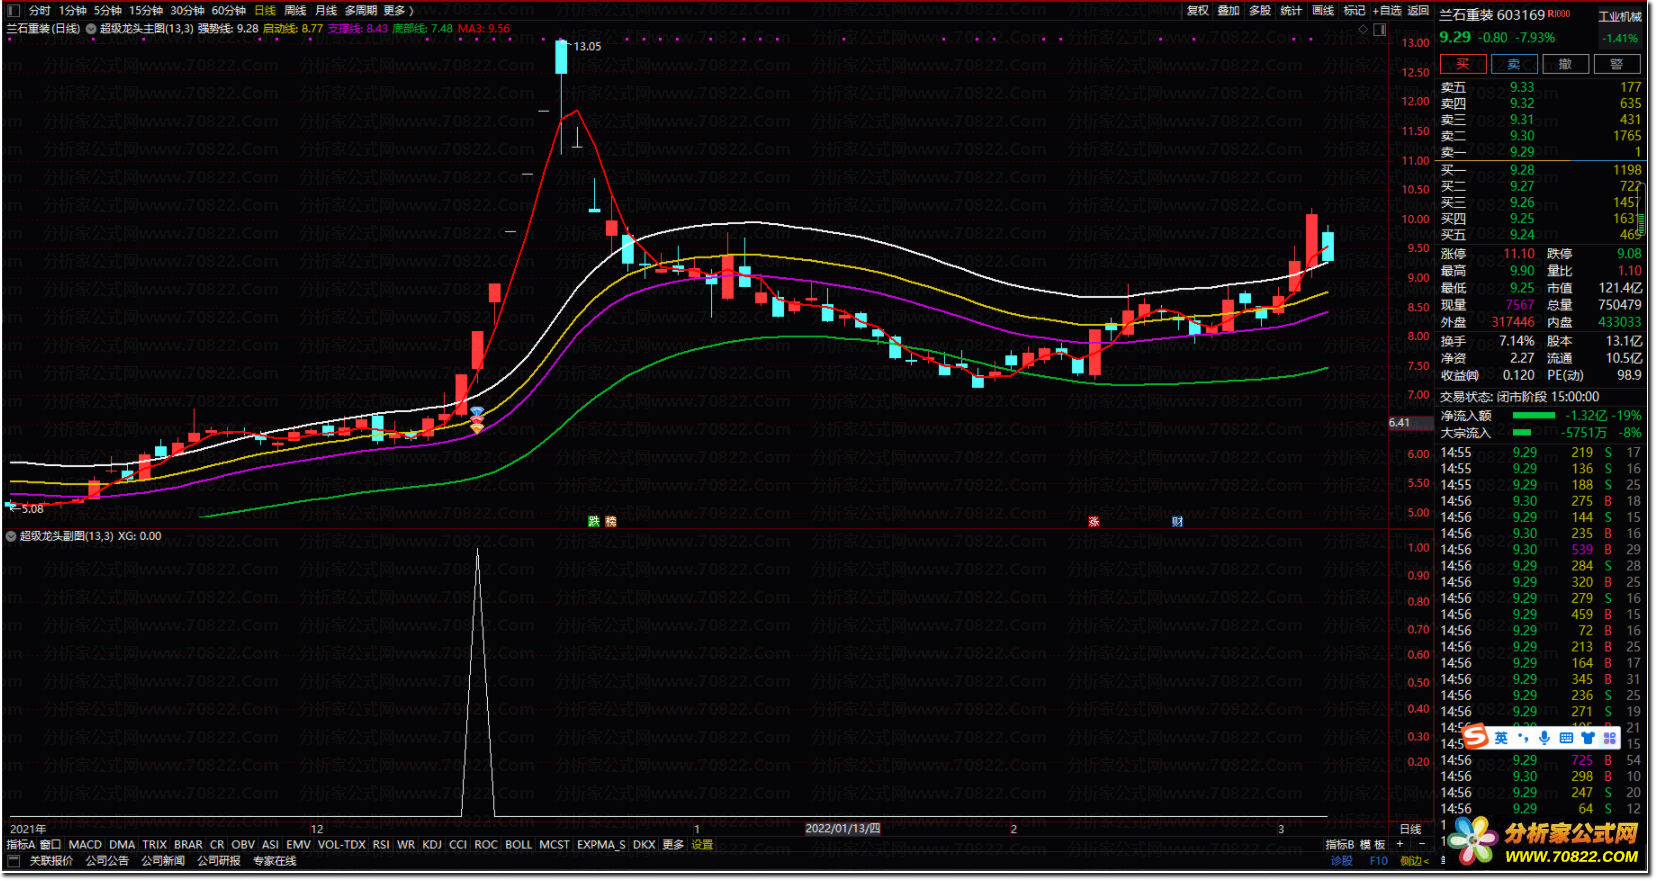Select the EXPMA_S indicator
The height and width of the screenshot is (881, 1657).
(x=601, y=845)
